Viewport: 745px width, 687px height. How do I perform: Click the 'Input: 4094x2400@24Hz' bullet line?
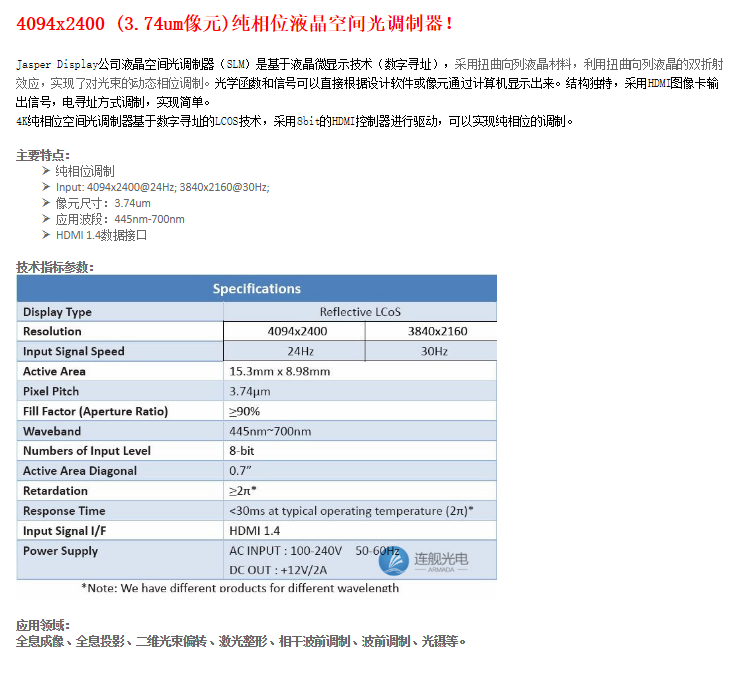162,187
